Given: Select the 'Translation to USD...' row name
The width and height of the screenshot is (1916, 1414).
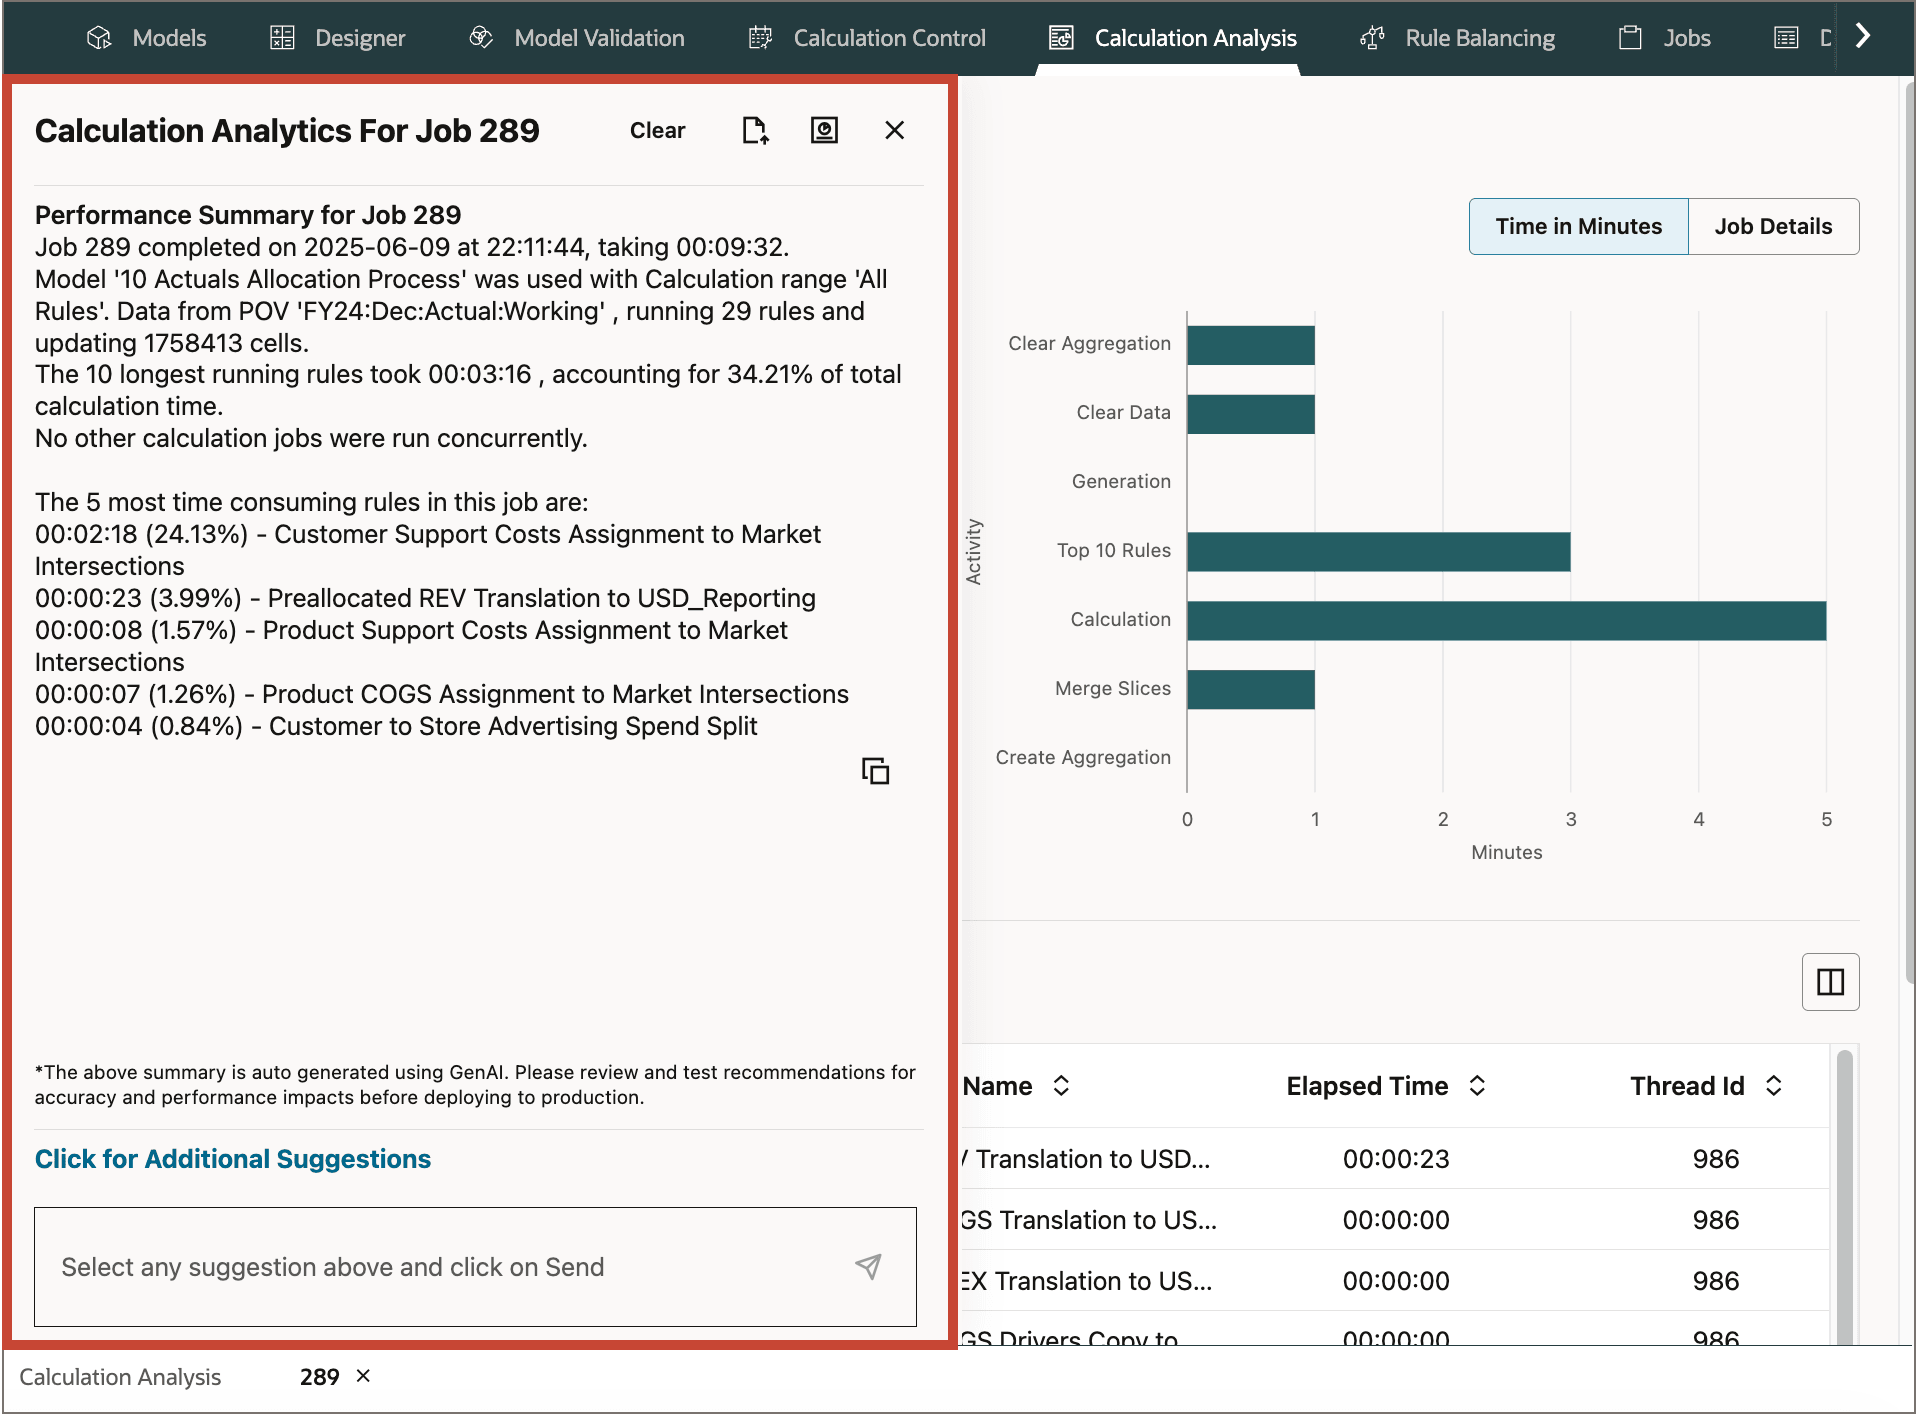Looking at the screenshot, I should (x=1086, y=1159).
